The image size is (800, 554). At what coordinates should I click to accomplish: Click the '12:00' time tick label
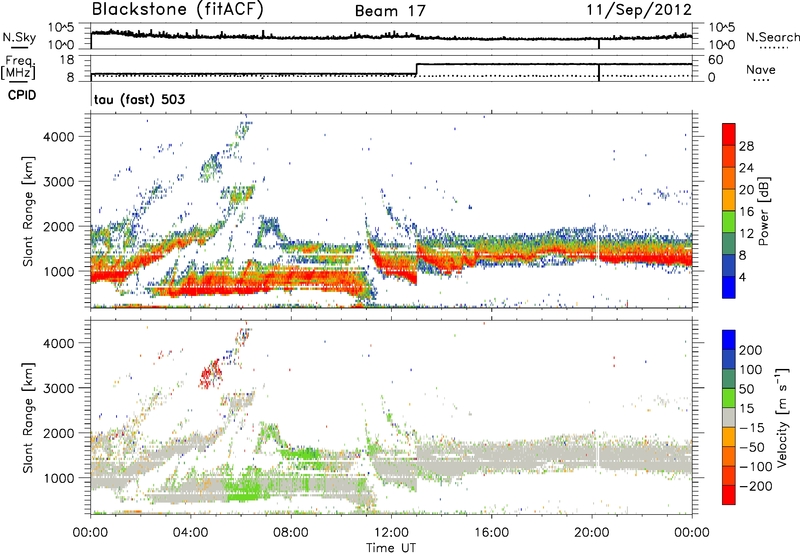point(391,533)
